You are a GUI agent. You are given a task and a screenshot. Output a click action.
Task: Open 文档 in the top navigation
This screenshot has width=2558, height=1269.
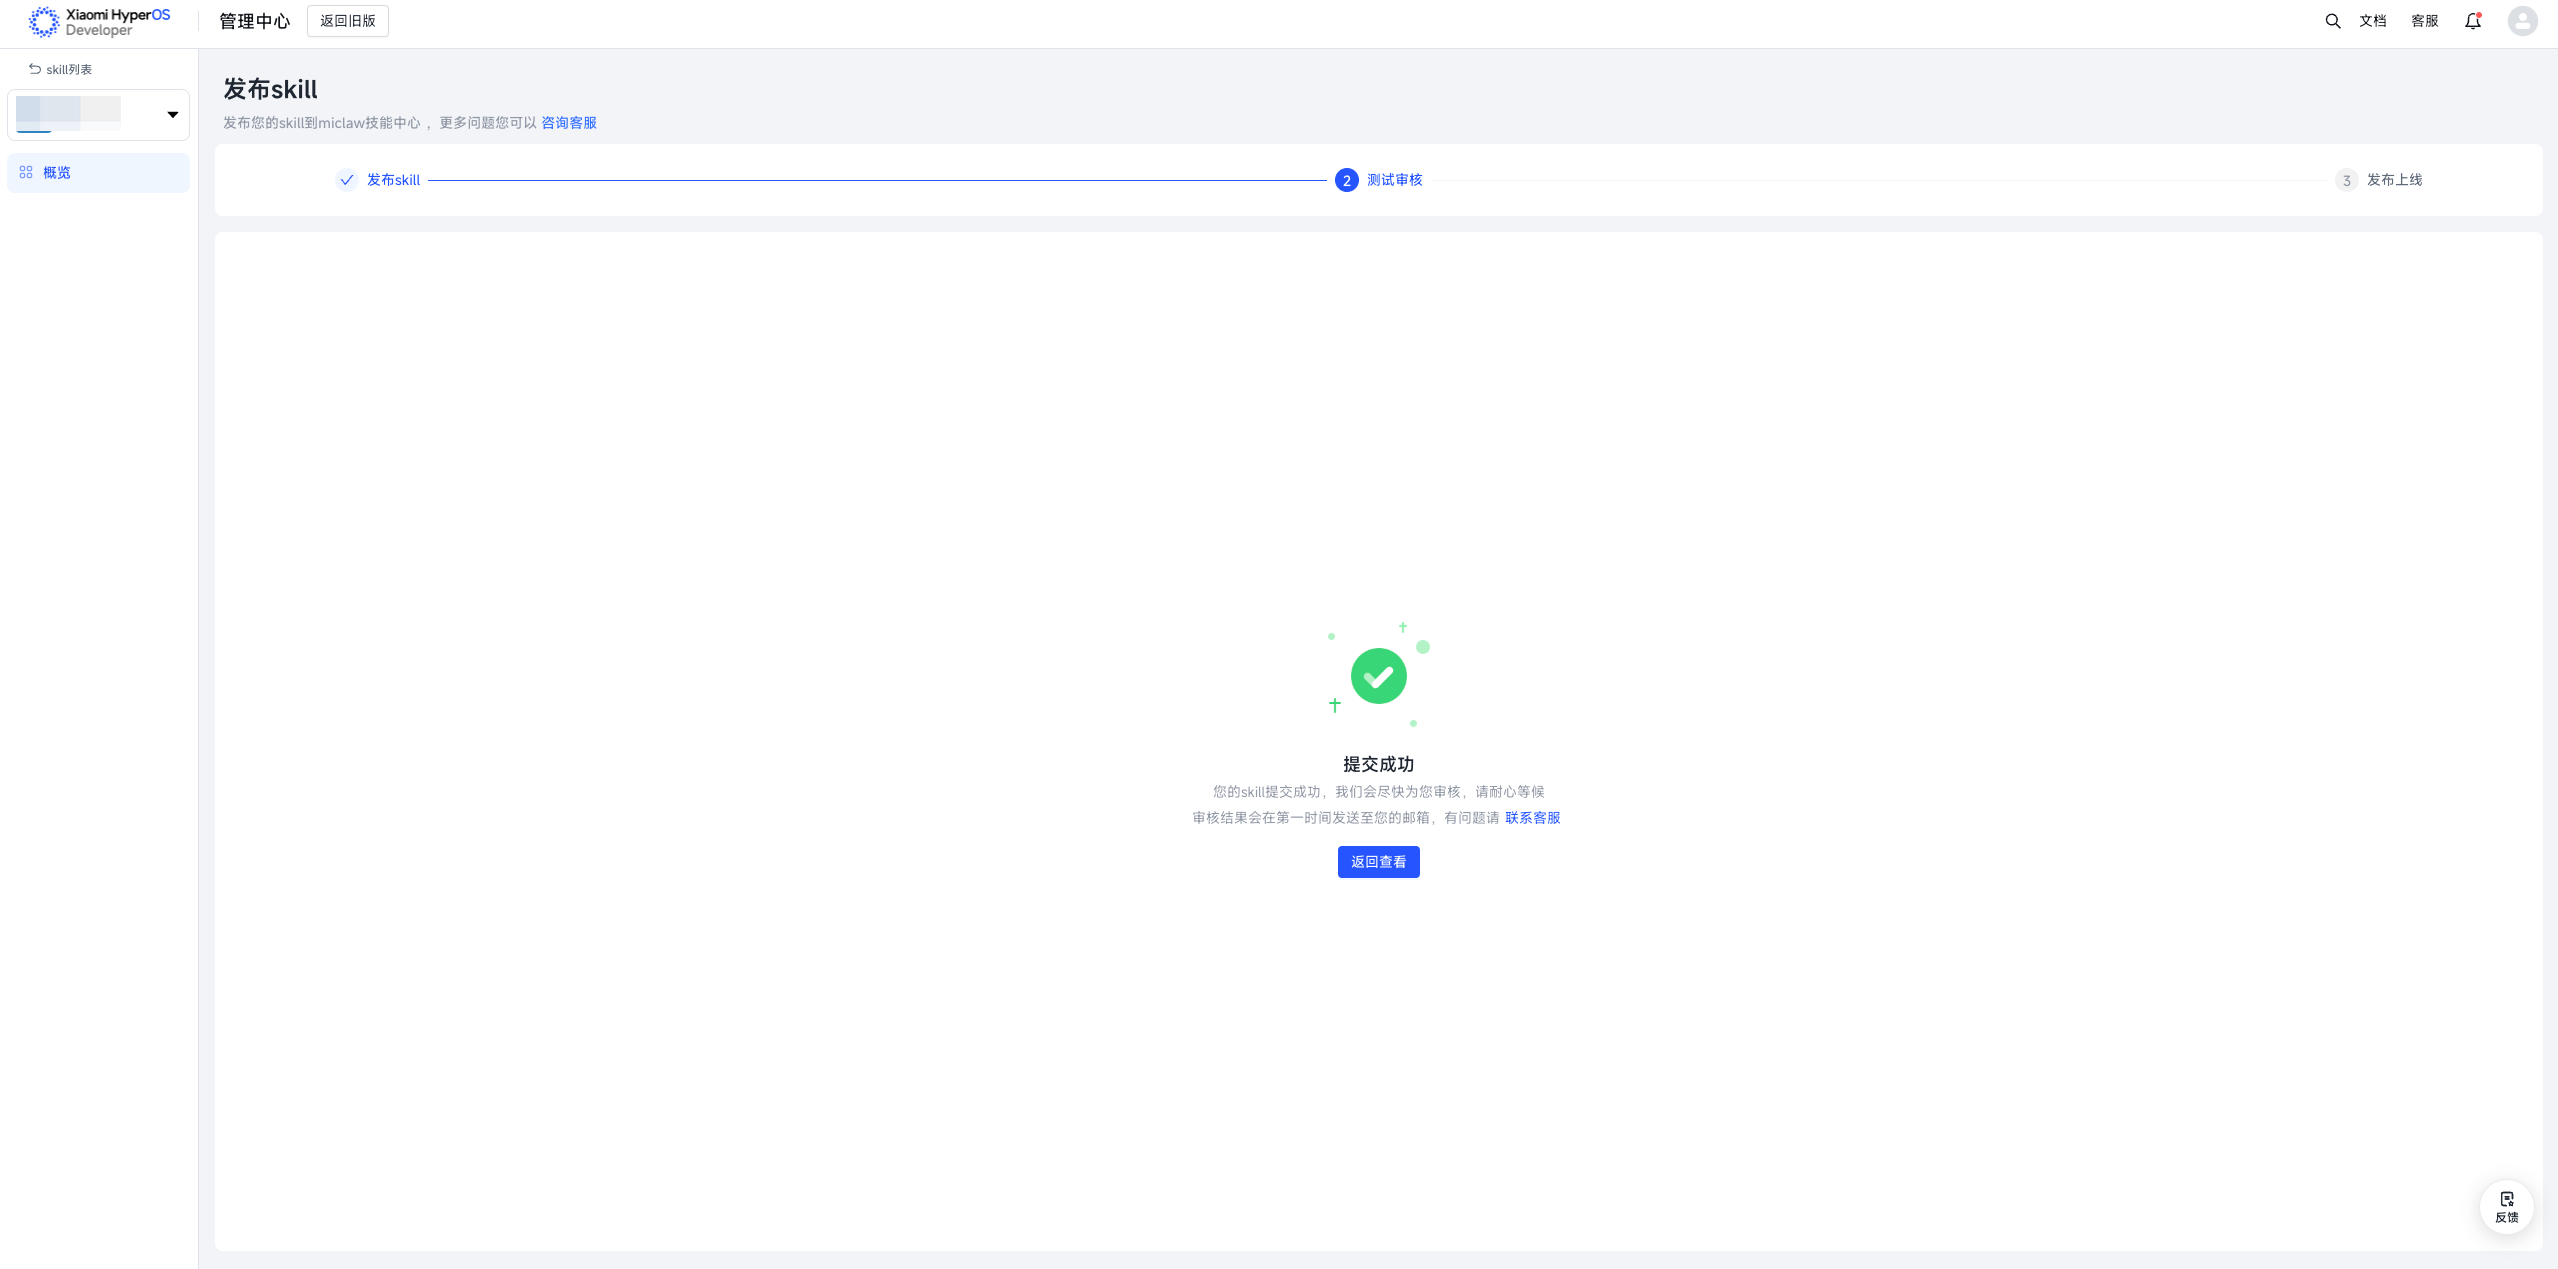(2372, 21)
